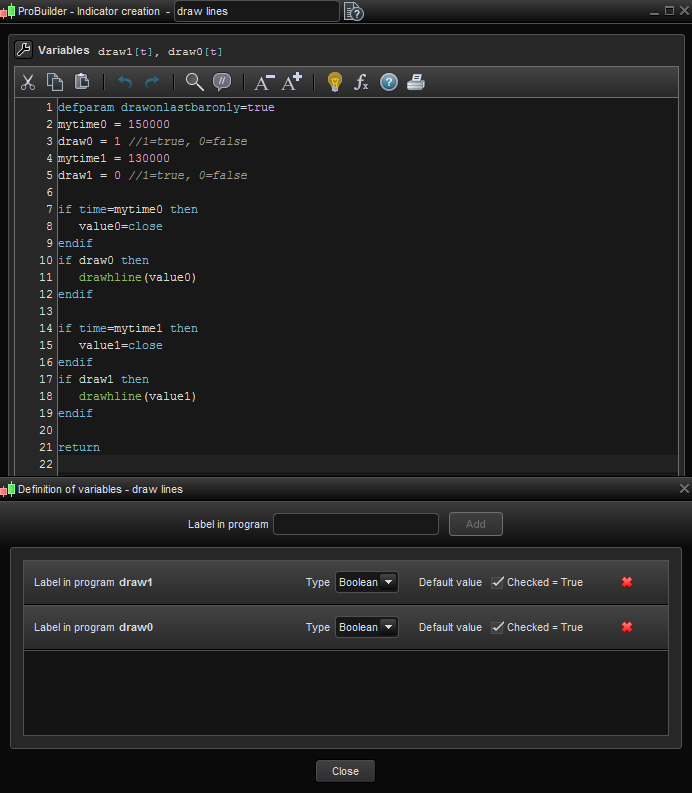Open Type dropdown for draw1
Screen dimensions: 692x793
click(x=366, y=582)
